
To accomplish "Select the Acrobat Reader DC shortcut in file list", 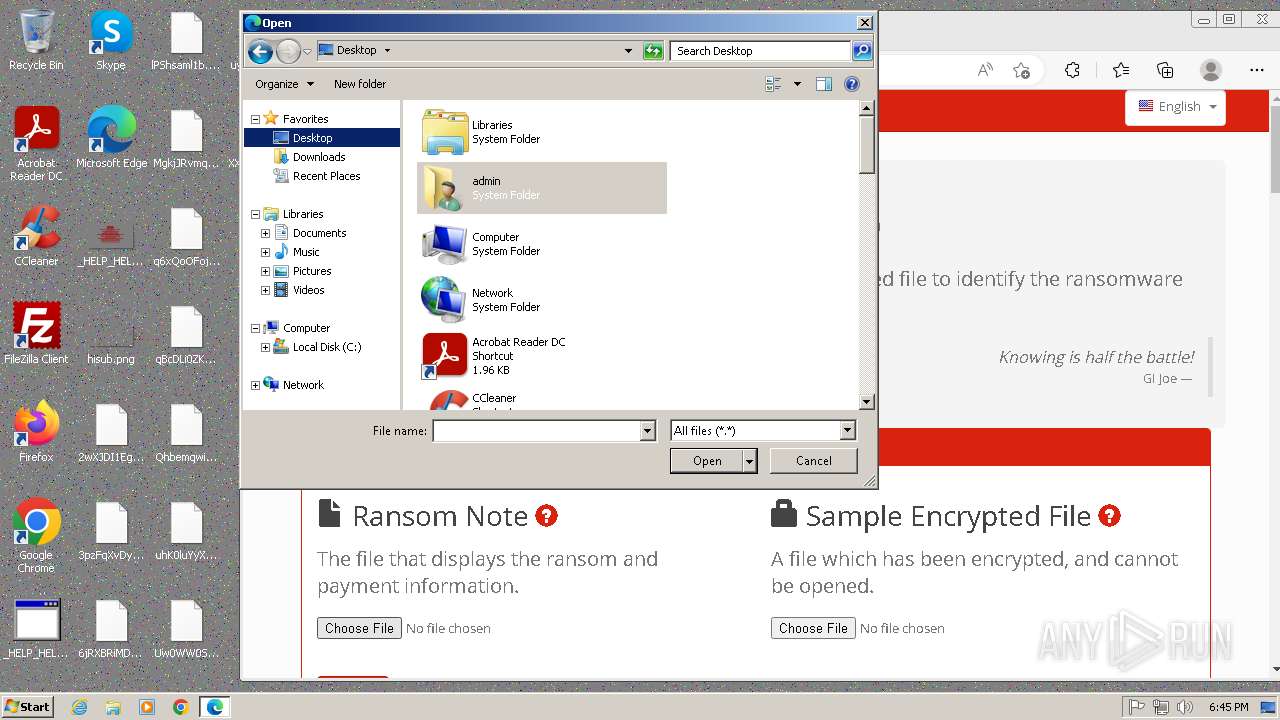I will [542, 356].
